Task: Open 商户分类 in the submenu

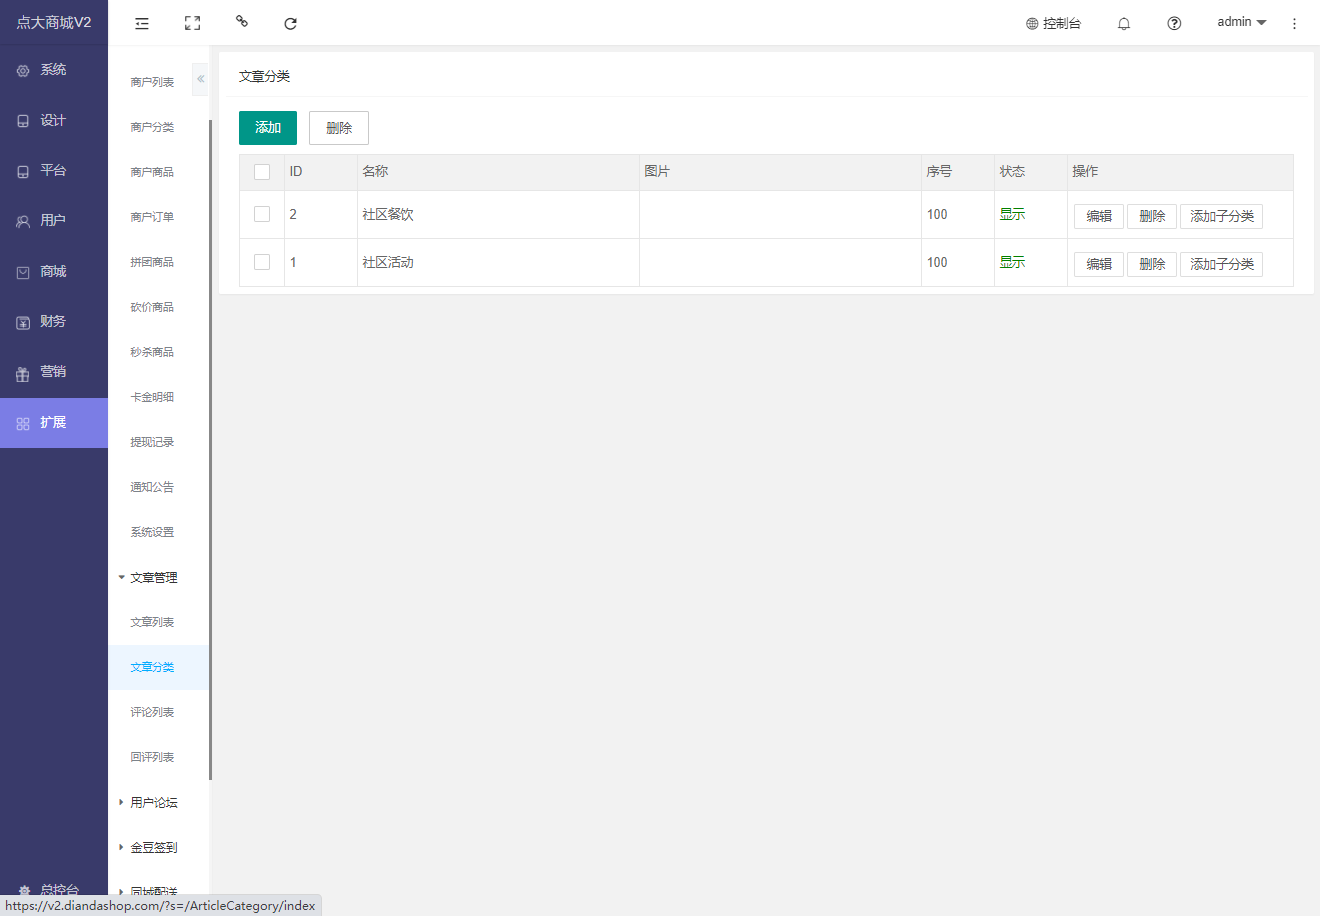Action: click(x=152, y=127)
